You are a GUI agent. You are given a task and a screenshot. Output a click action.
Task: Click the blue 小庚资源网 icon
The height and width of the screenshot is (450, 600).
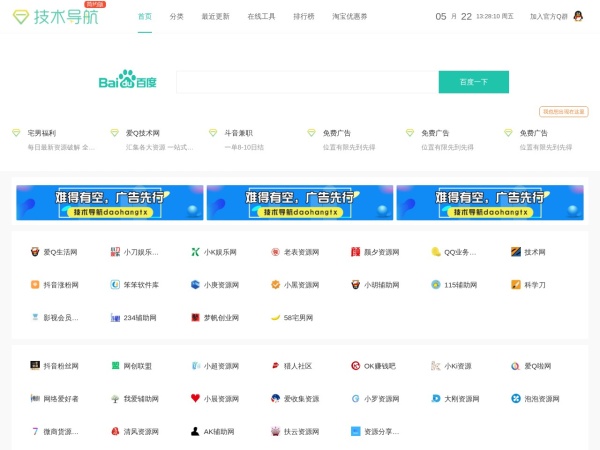(x=195, y=285)
